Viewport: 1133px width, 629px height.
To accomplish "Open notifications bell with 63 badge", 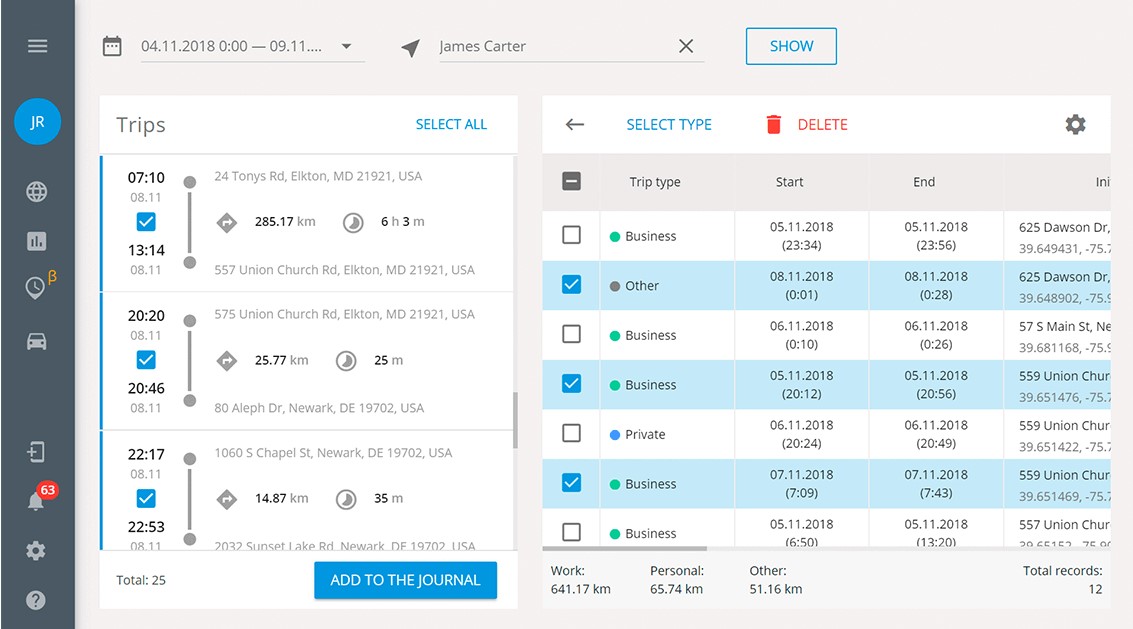I will (37, 500).
